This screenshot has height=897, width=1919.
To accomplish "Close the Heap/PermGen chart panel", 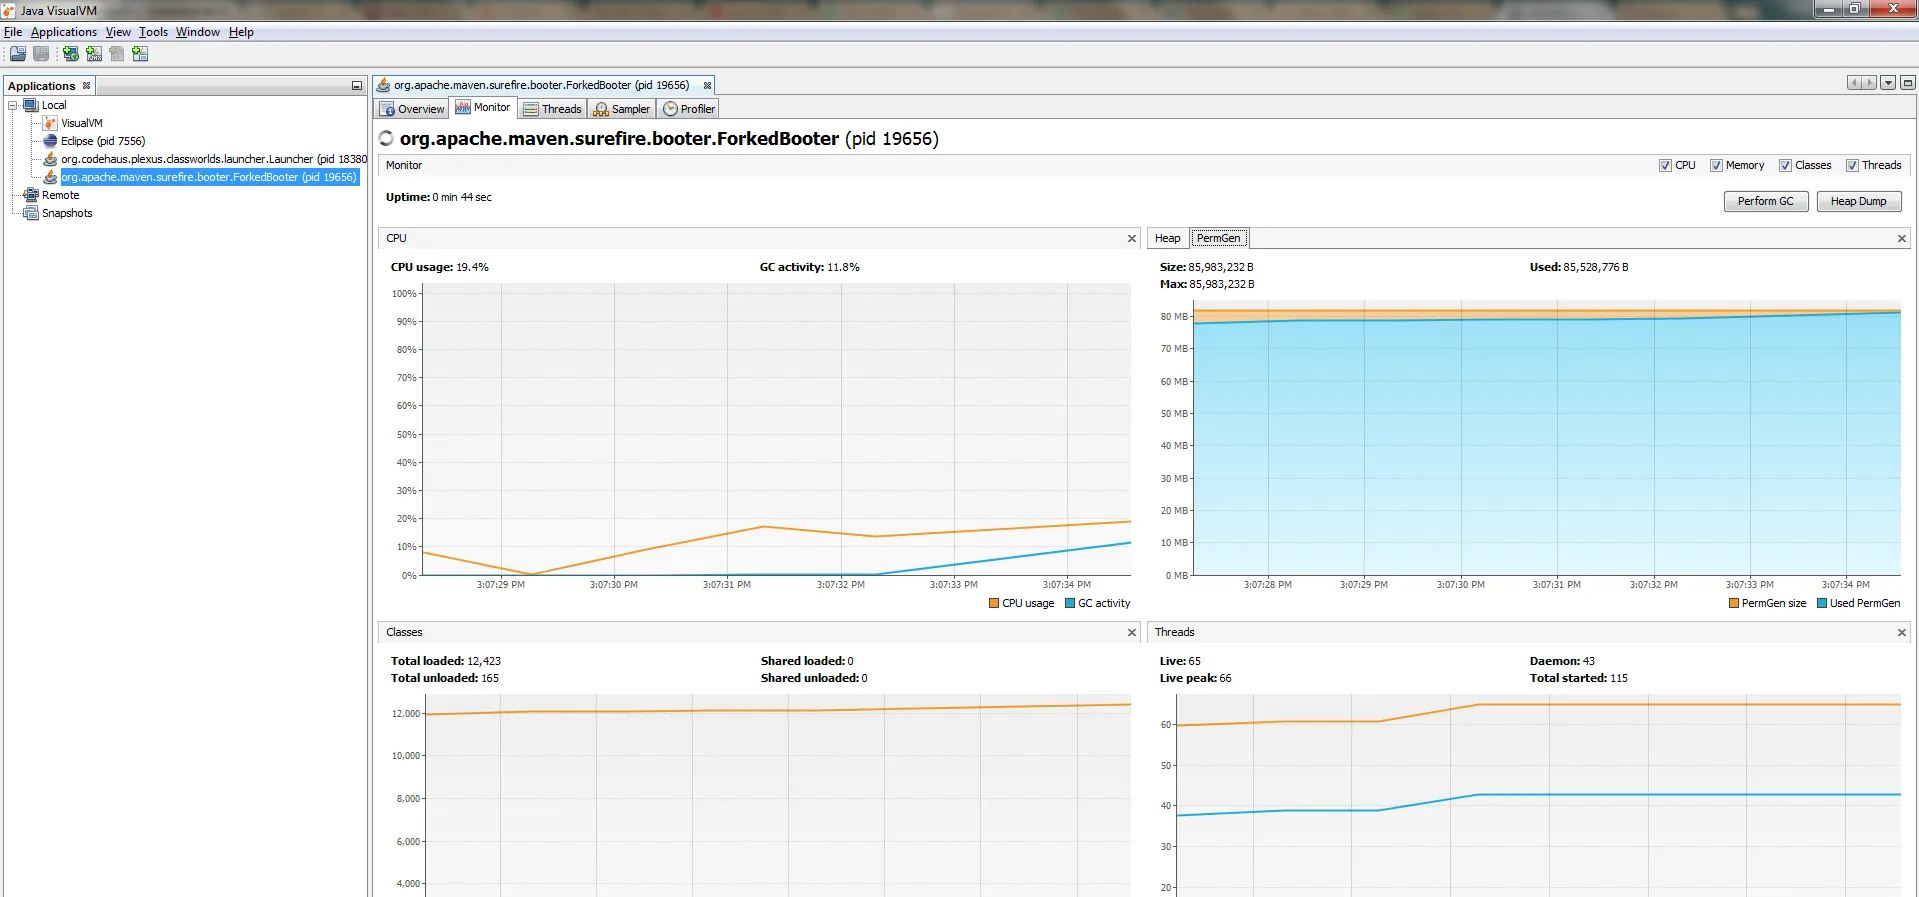I will [1902, 239].
